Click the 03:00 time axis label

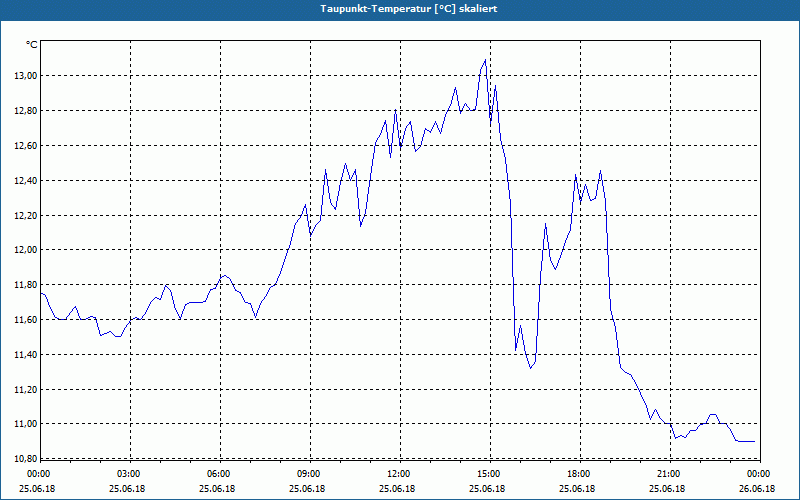(131, 474)
